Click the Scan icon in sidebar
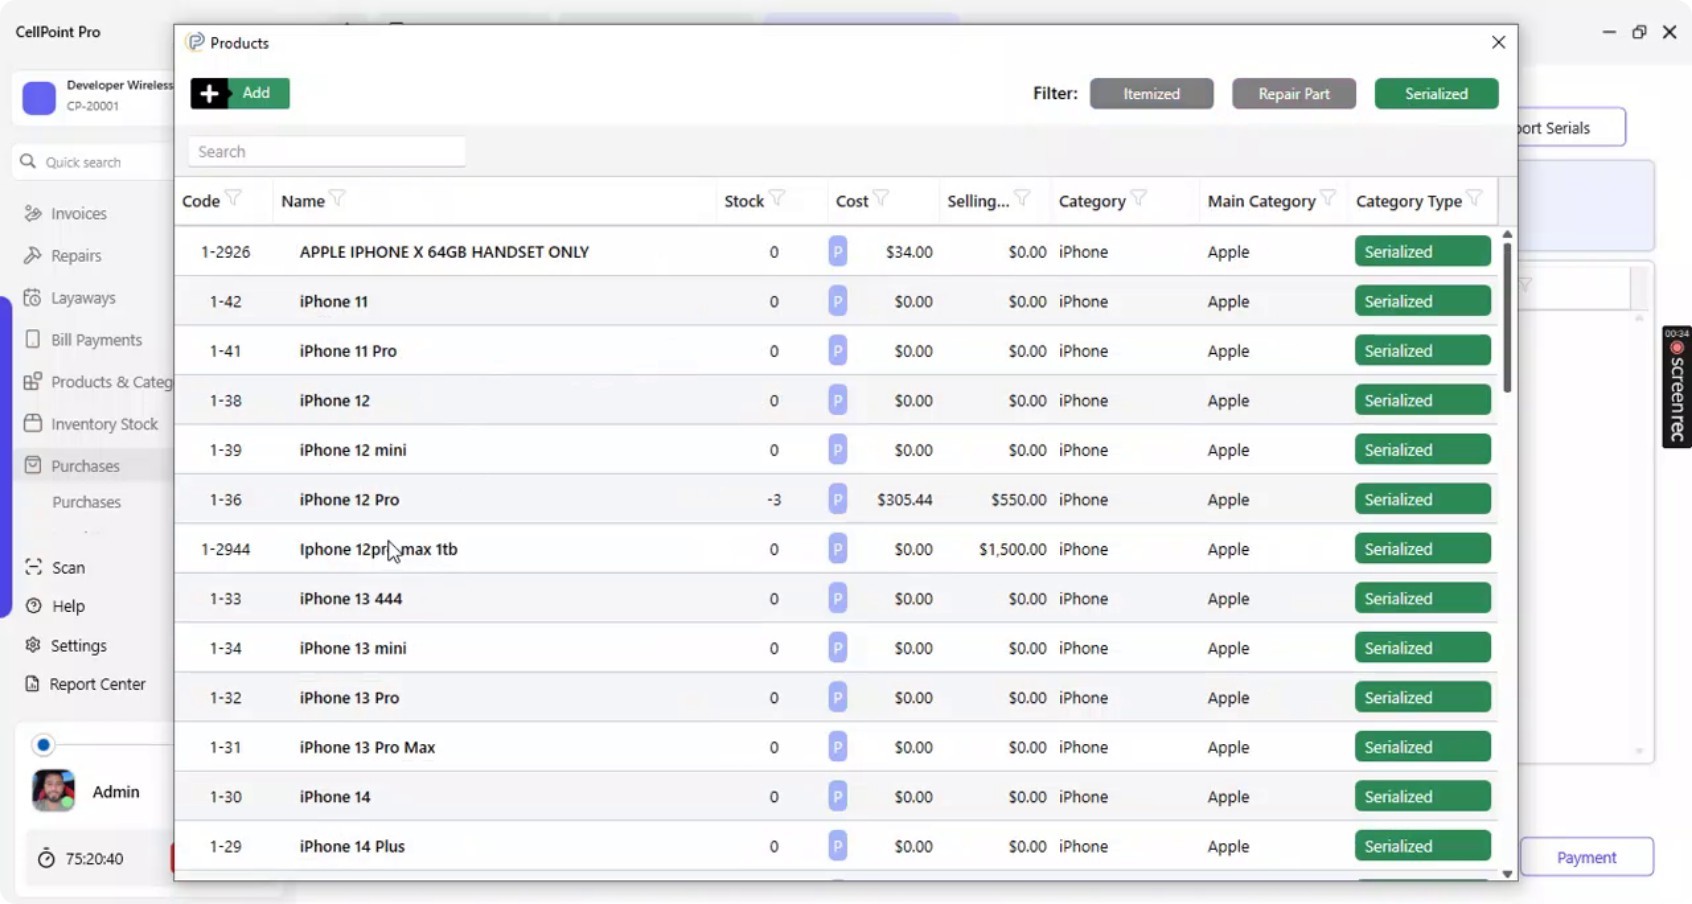1692x904 pixels. tap(33, 567)
